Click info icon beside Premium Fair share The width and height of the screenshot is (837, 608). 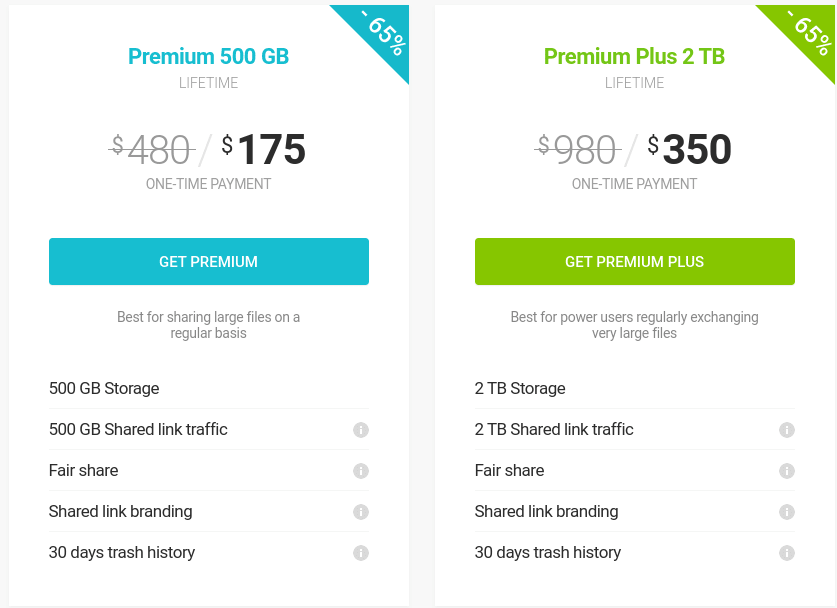tap(361, 471)
